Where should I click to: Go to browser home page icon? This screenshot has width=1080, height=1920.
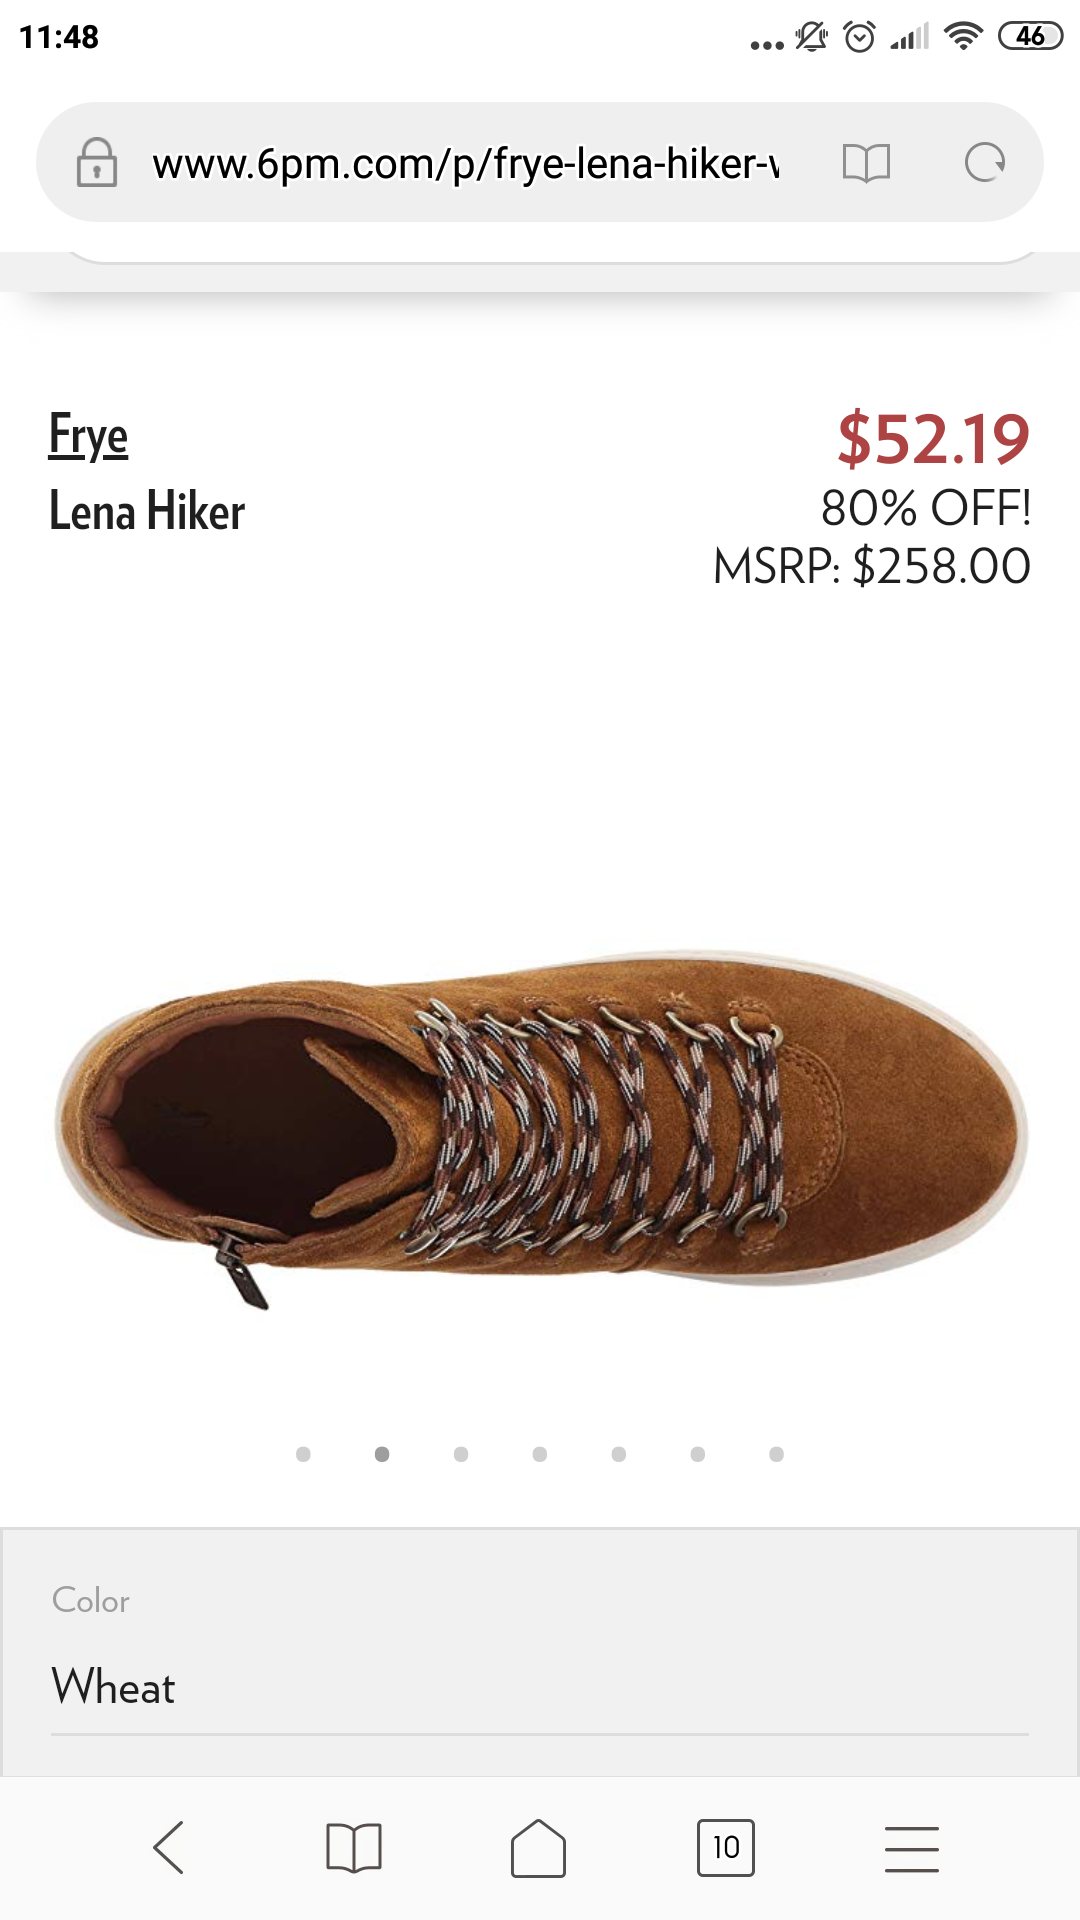click(x=538, y=1847)
